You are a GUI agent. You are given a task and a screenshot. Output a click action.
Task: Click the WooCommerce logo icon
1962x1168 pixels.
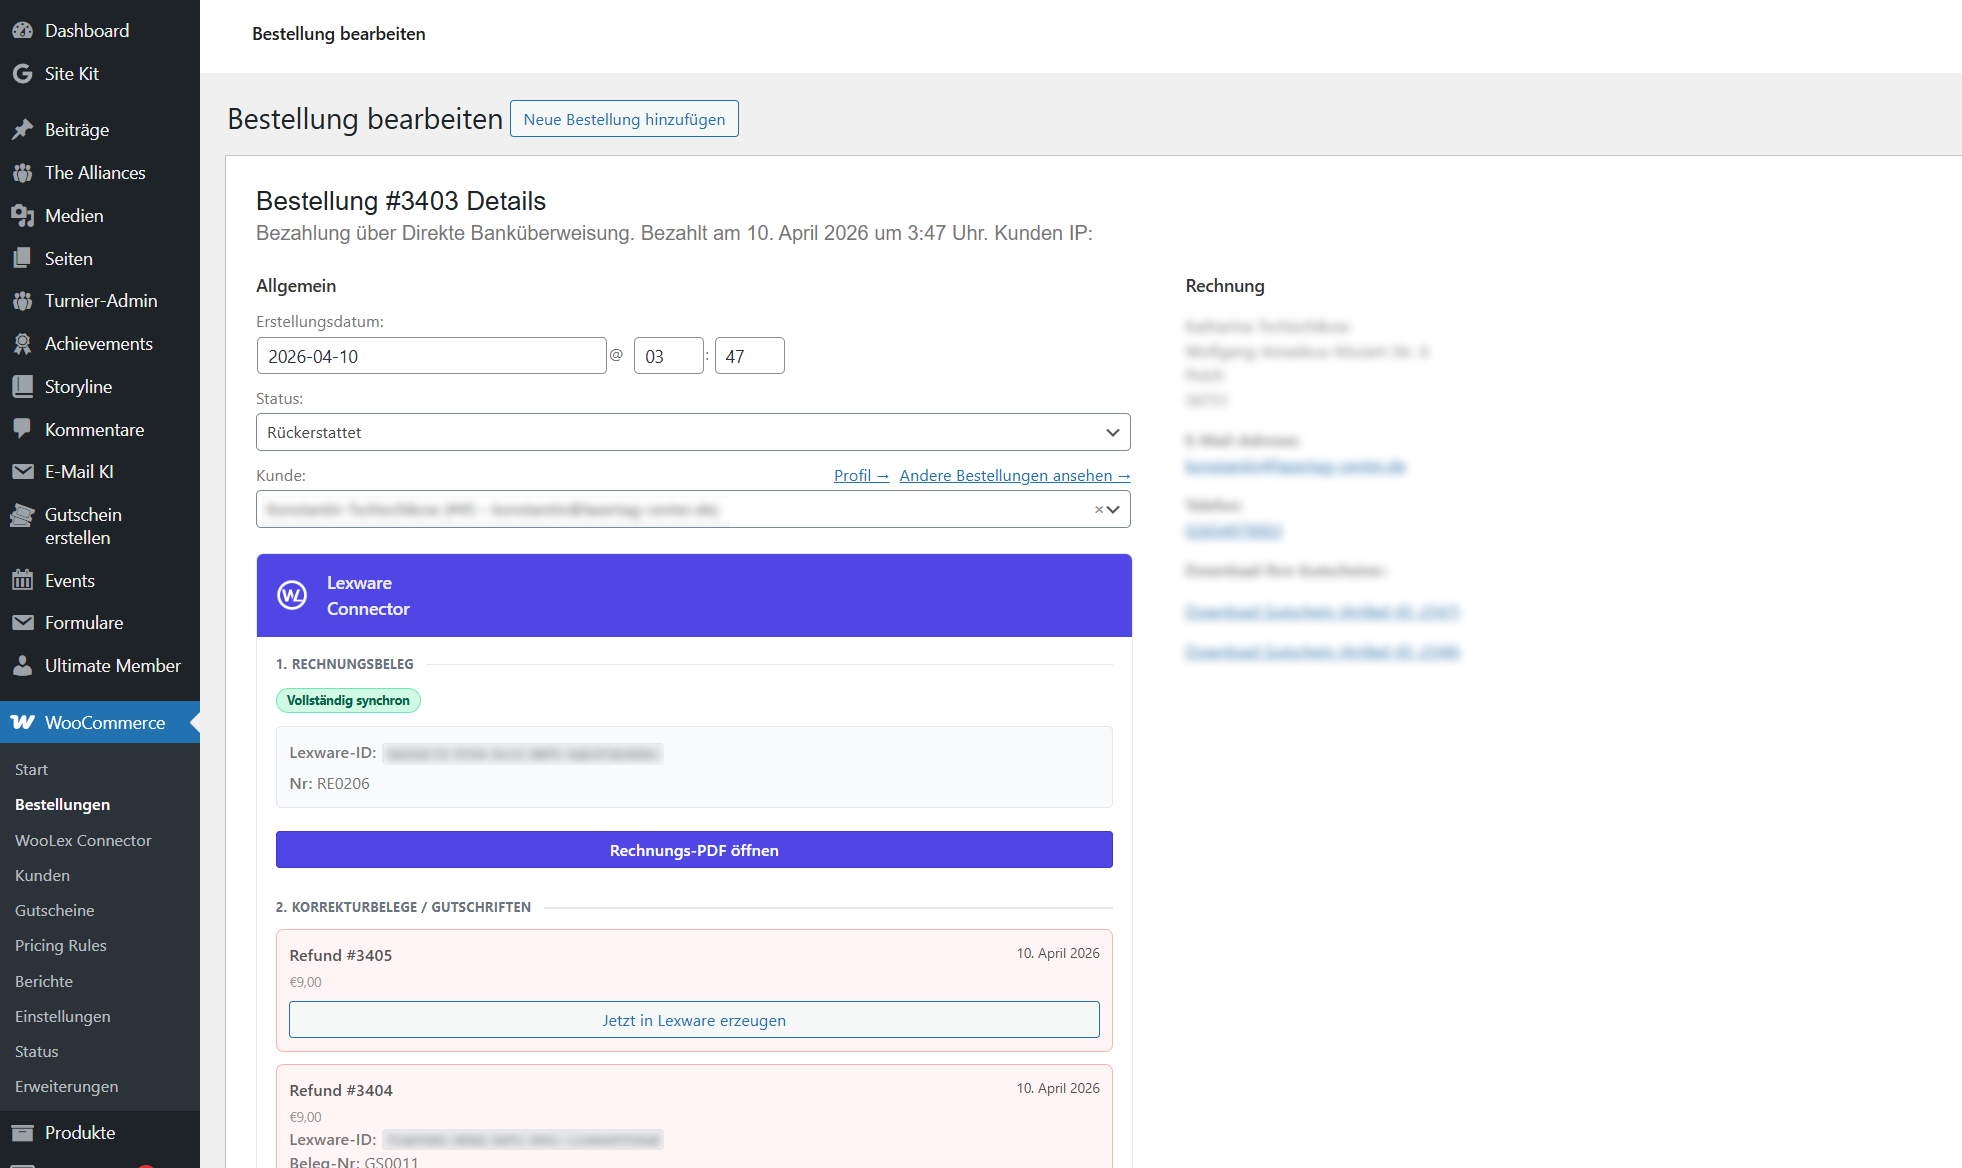[x=22, y=723]
